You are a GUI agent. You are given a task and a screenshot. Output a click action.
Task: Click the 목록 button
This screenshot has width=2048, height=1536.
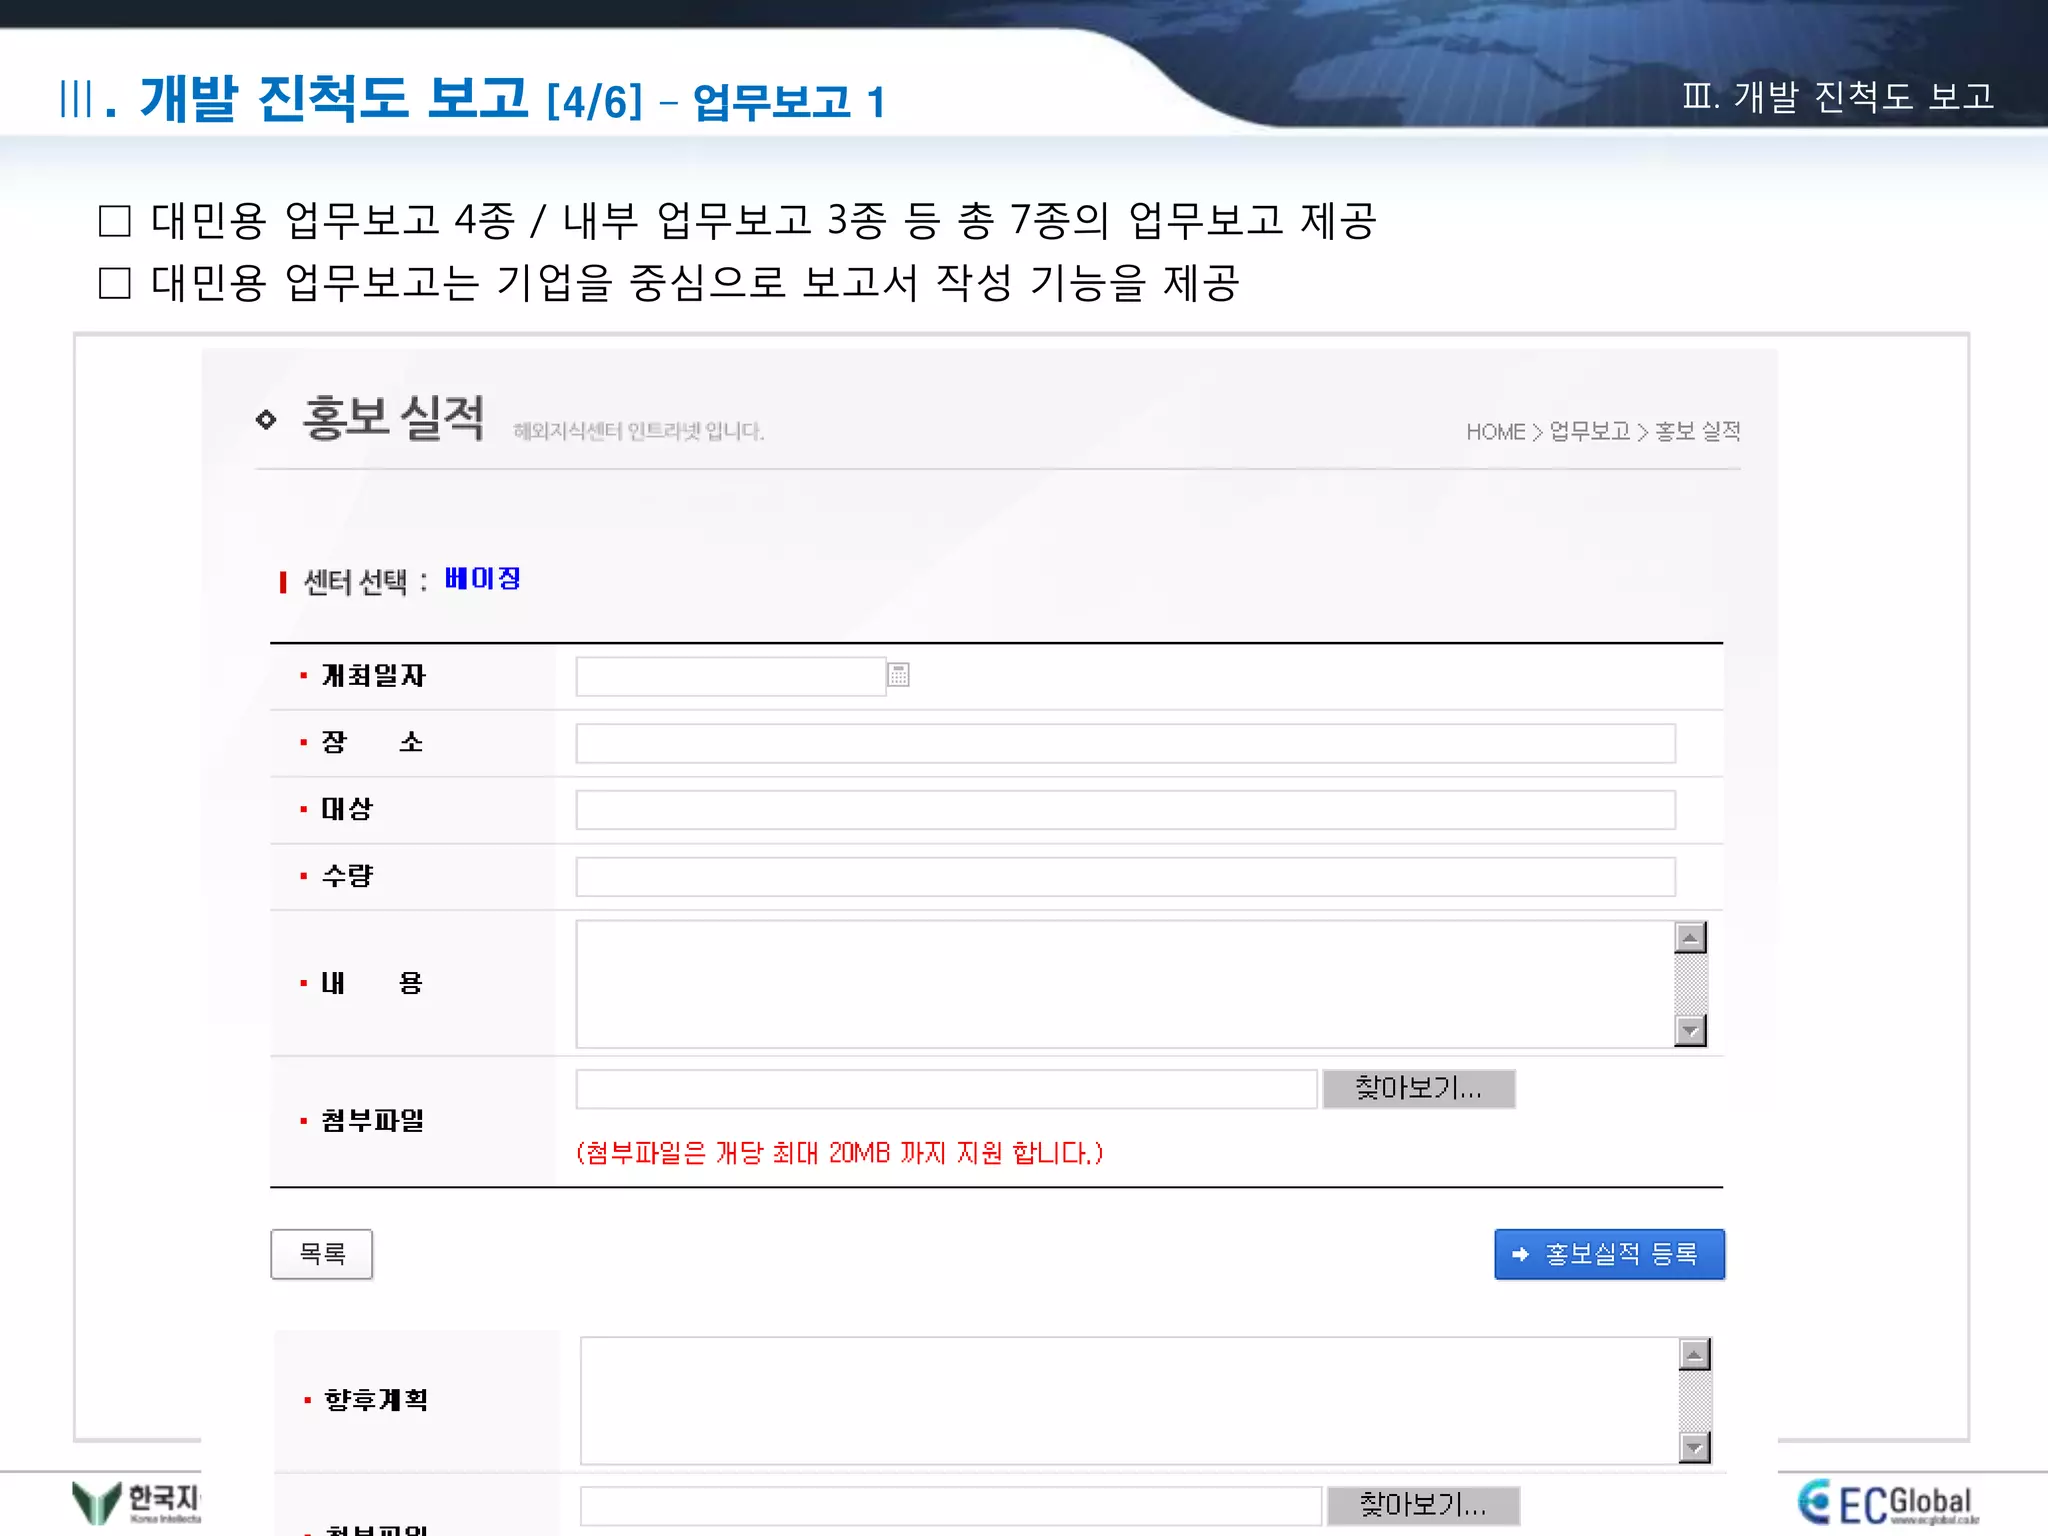pos(322,1254)
